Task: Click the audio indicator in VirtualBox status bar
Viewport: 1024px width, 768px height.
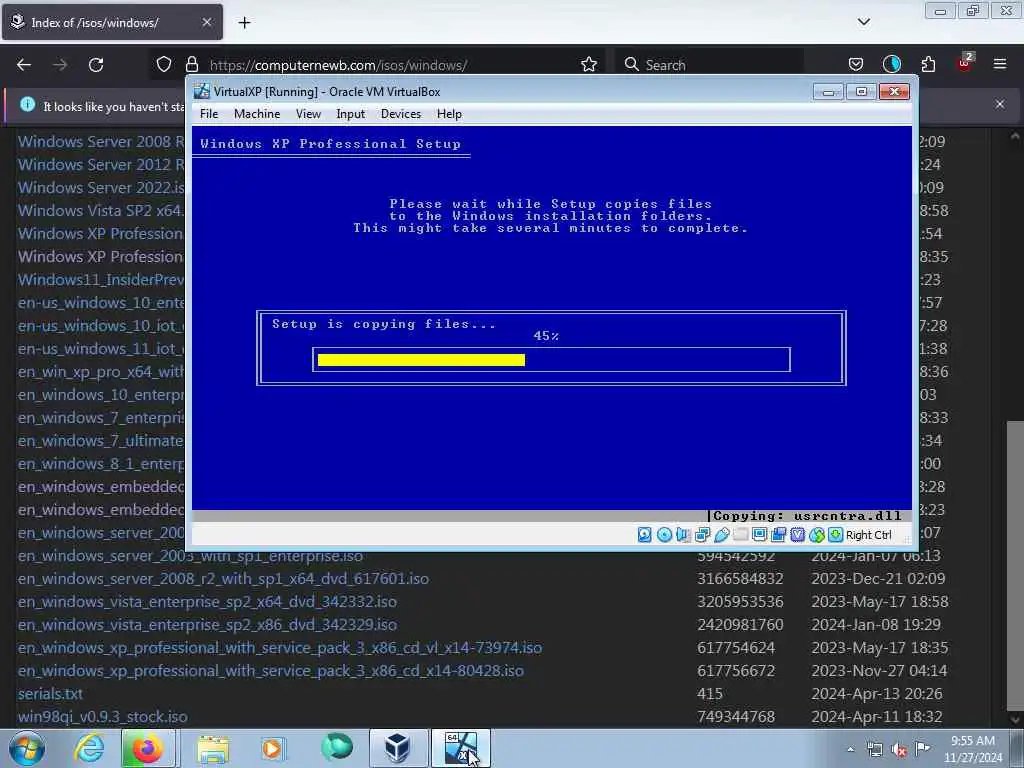Action: click(683, 535)
